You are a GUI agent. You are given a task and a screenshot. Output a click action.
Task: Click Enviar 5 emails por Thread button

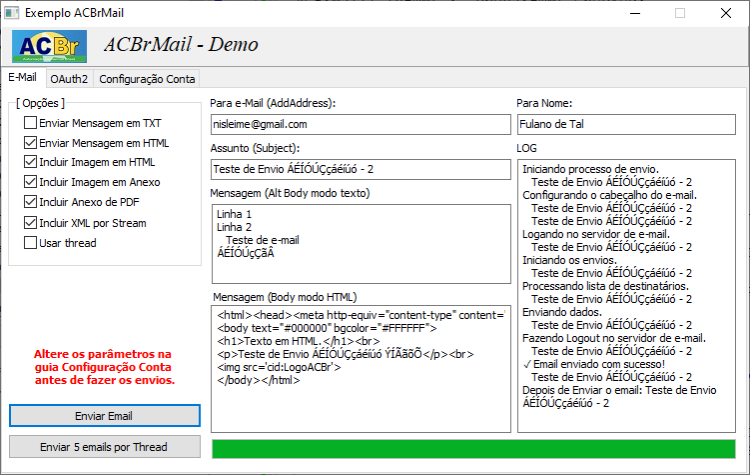pos(104,447)
